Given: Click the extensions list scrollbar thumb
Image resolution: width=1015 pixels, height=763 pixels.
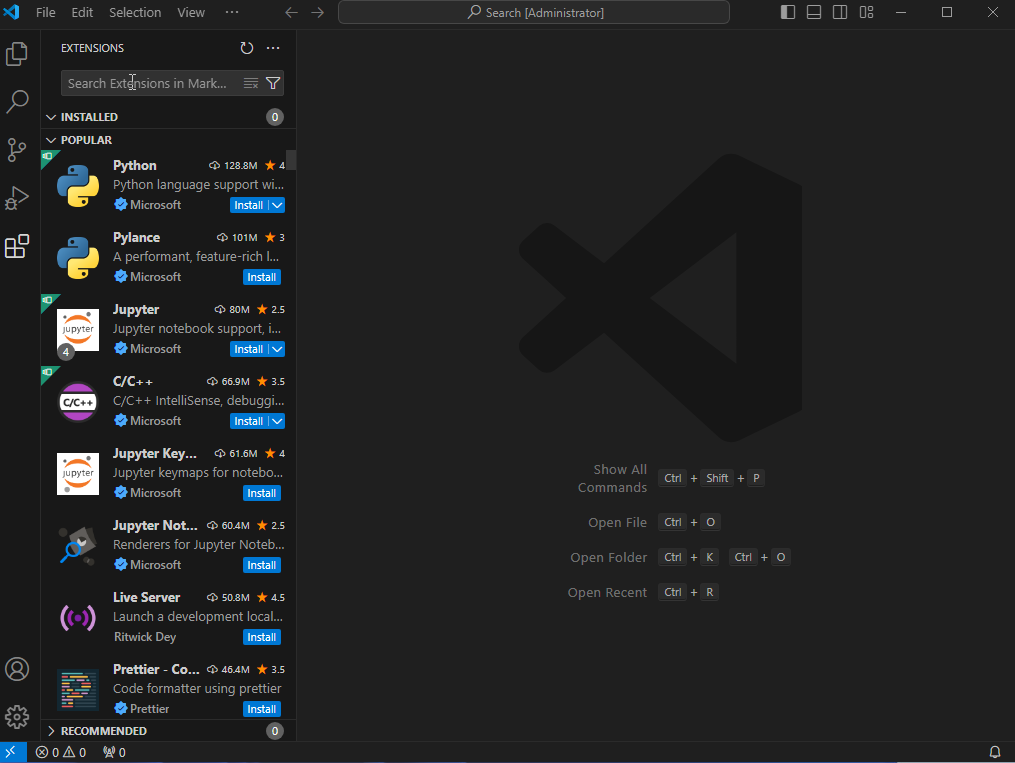Looking at the screenshot, I should point(291,160).
